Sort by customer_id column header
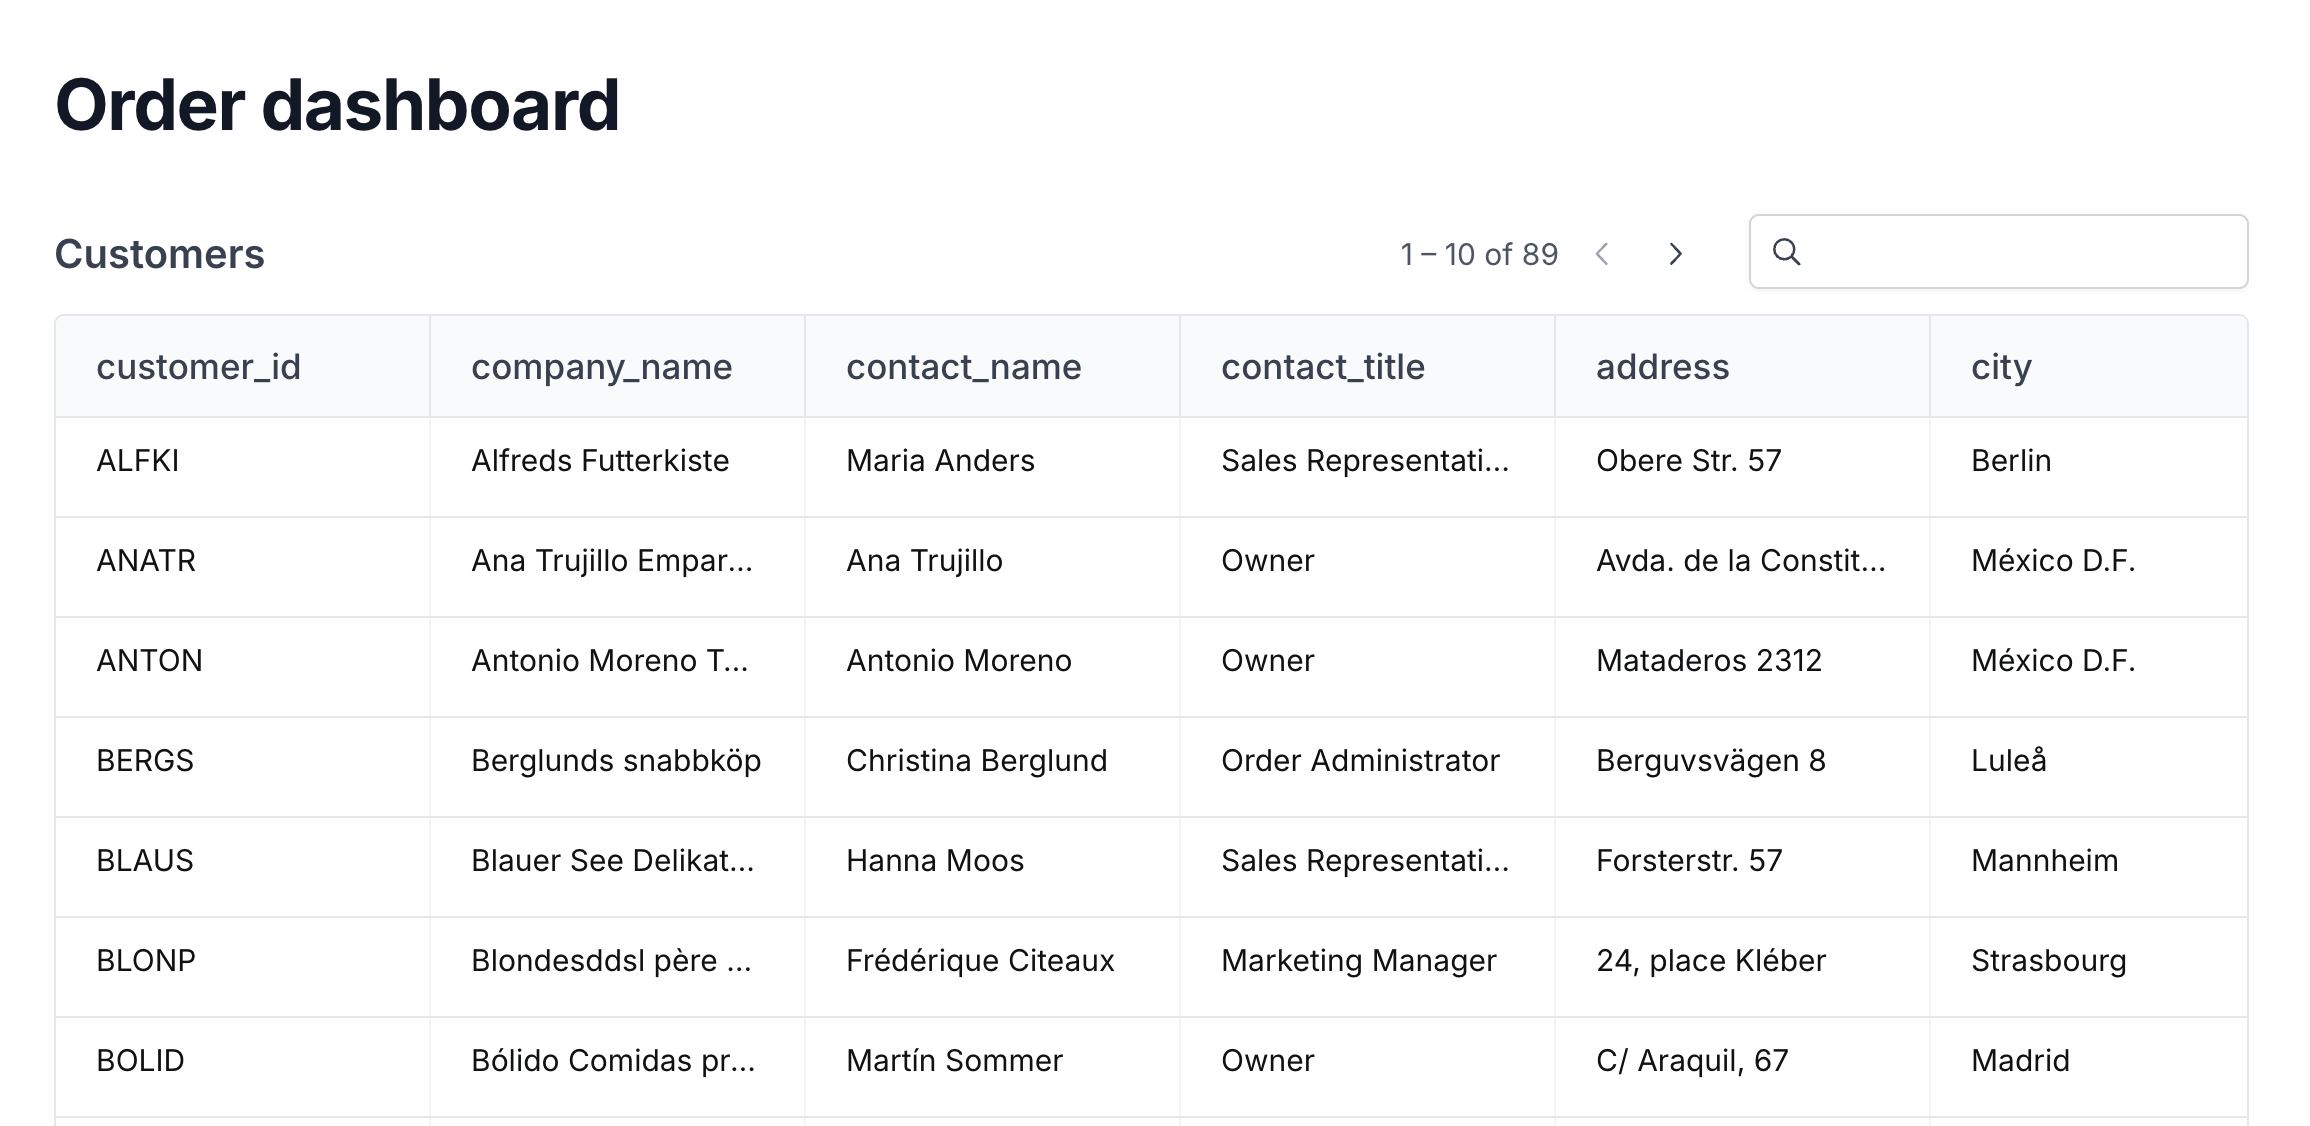The image size is (2310, 1126). pos(198,367)
